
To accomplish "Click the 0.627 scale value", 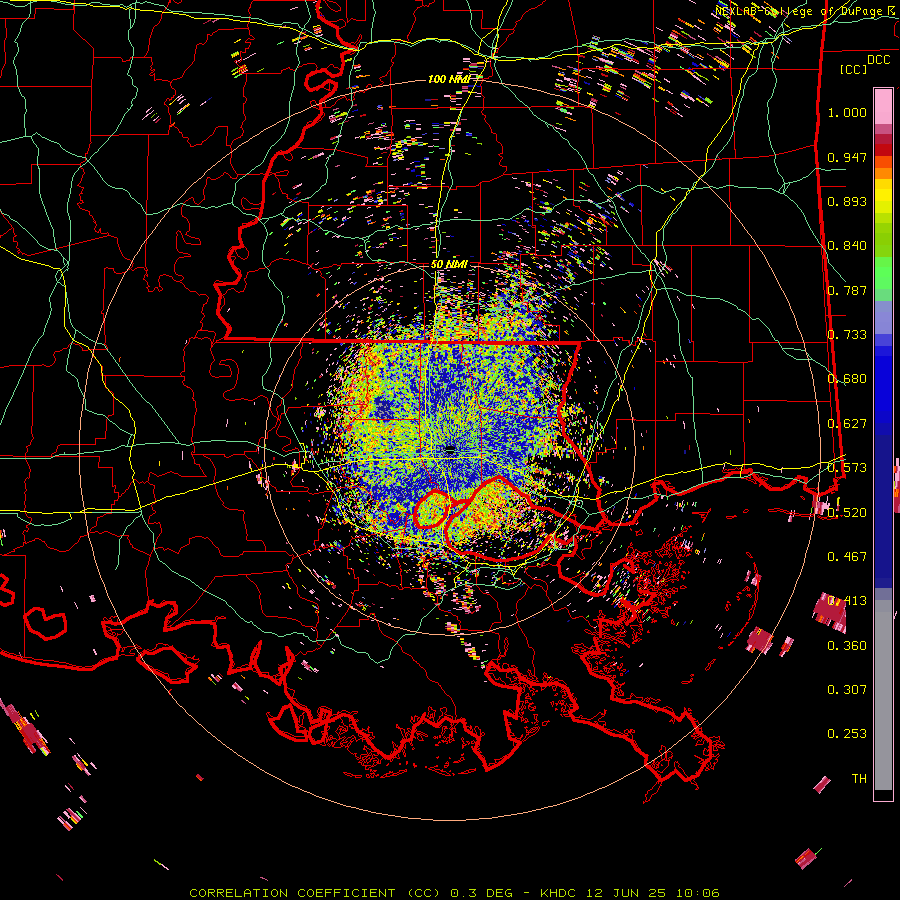I will coord(847,424).
